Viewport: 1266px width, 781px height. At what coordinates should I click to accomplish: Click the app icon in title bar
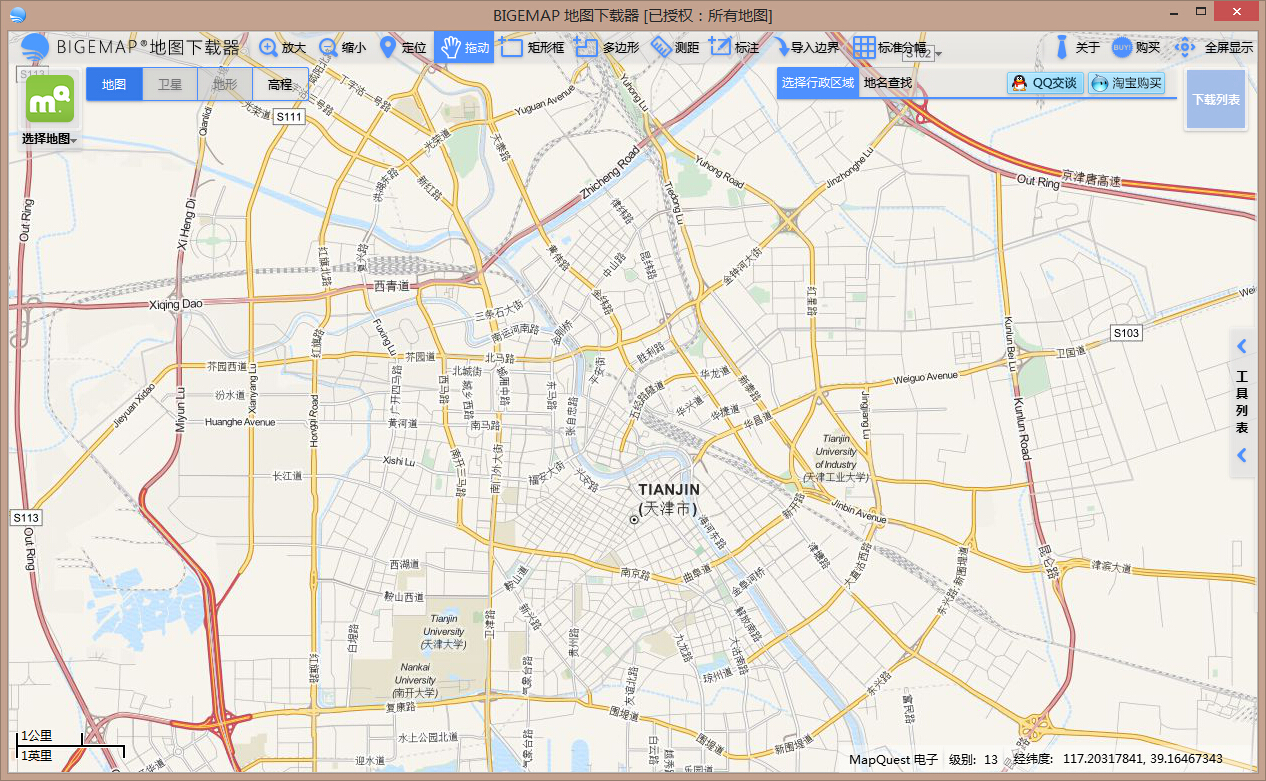pyautogui.click(x=17, y=15)
